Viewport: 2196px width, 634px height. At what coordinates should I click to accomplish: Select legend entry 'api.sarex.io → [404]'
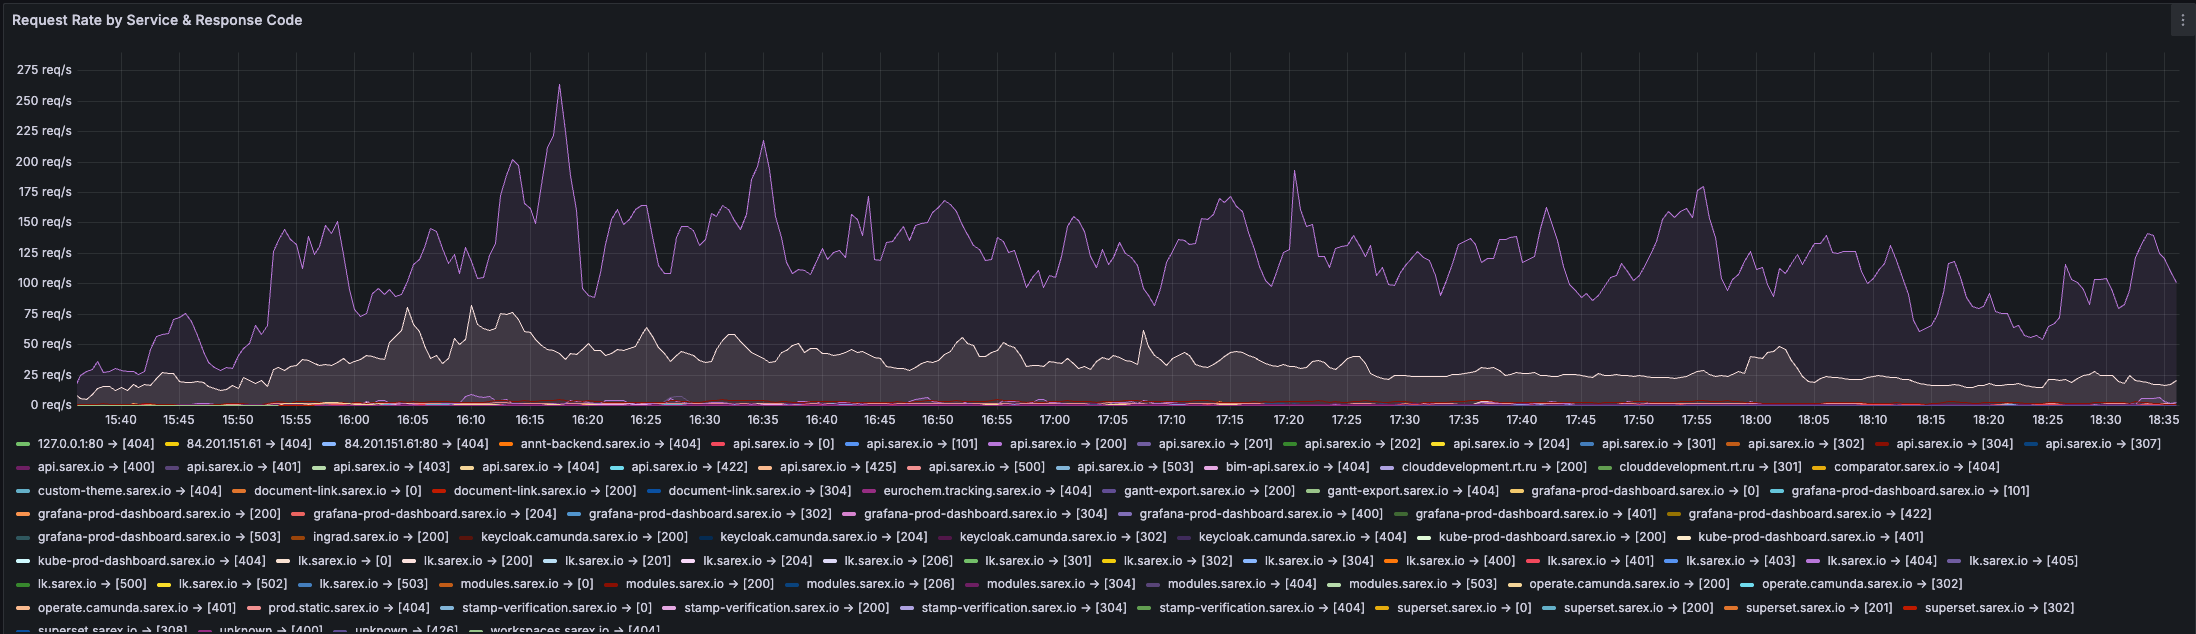(x=540, y=467)
